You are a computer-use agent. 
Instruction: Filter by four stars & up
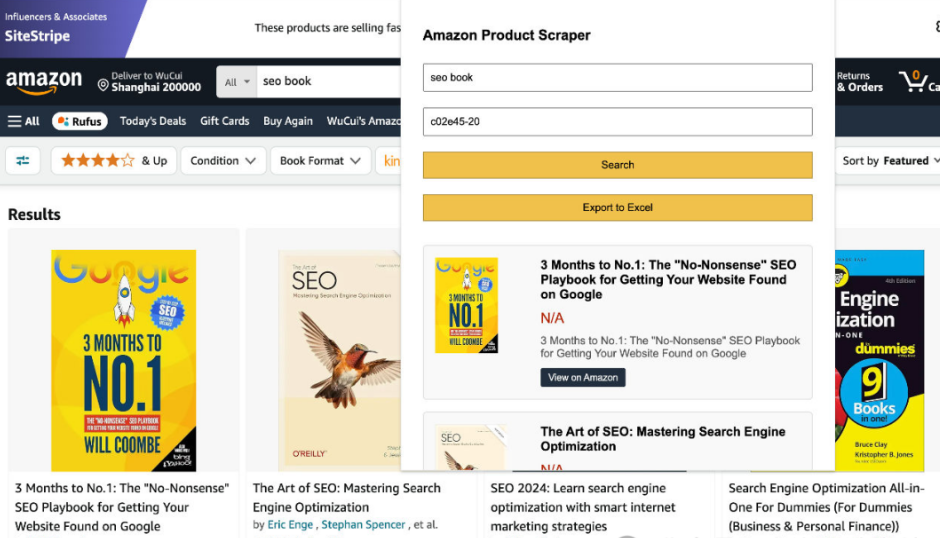click(110, 160)
